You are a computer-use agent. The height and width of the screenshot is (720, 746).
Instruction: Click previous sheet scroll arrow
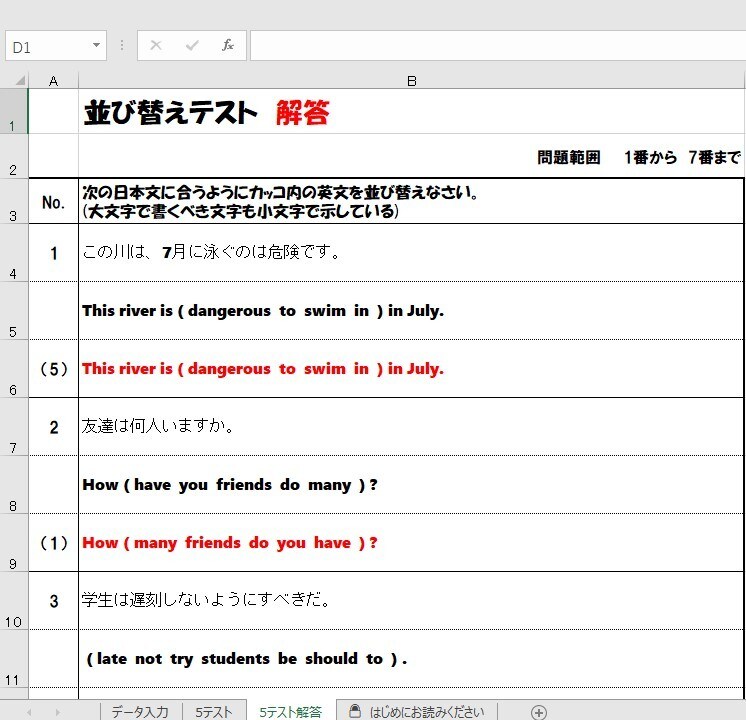29,712
